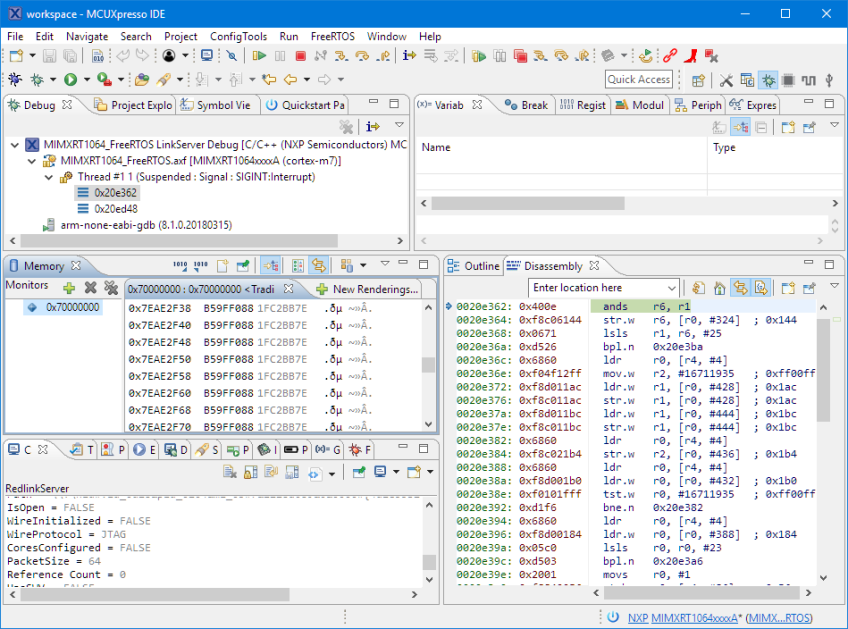848x629 pixels.
Task: Toggle Link Memory Rendering Panes
Action: (319, 266)
